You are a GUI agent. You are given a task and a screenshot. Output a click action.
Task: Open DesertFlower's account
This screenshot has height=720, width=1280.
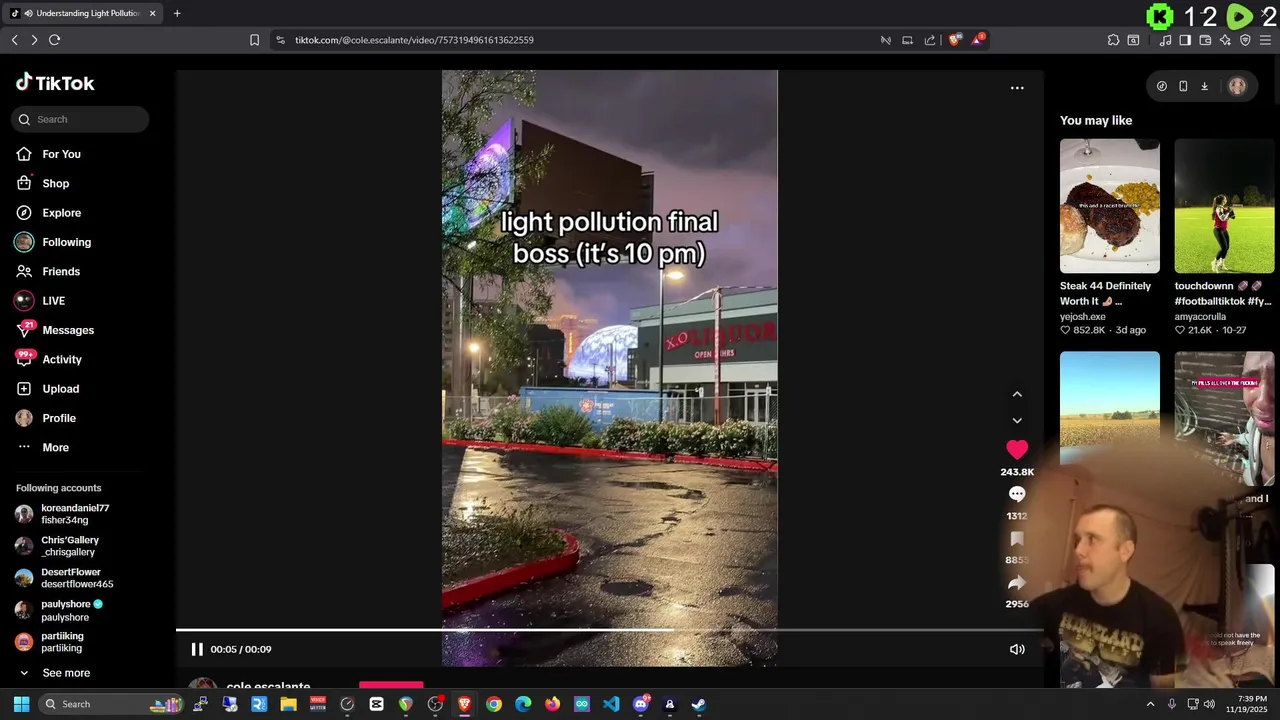tap(77, 578)
